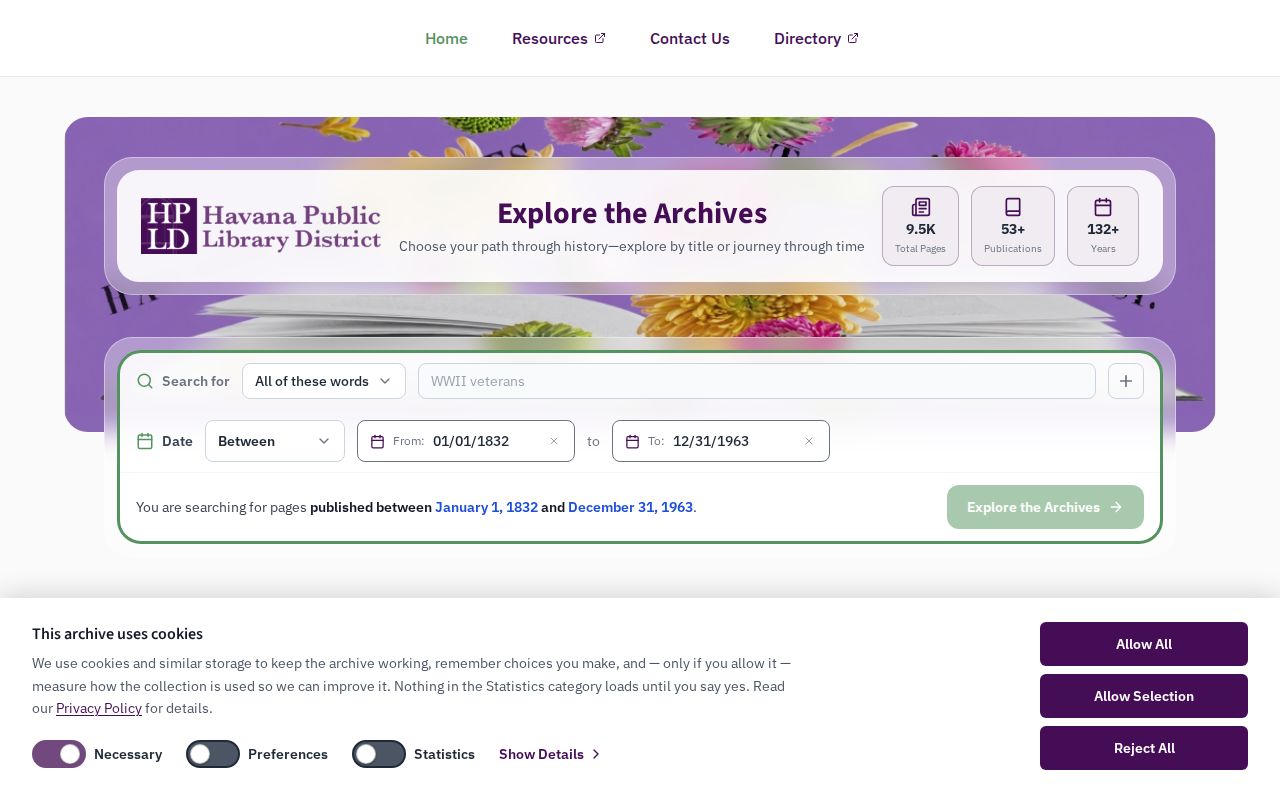
Task: Click the Allow All button
Action: [1144, 644]
